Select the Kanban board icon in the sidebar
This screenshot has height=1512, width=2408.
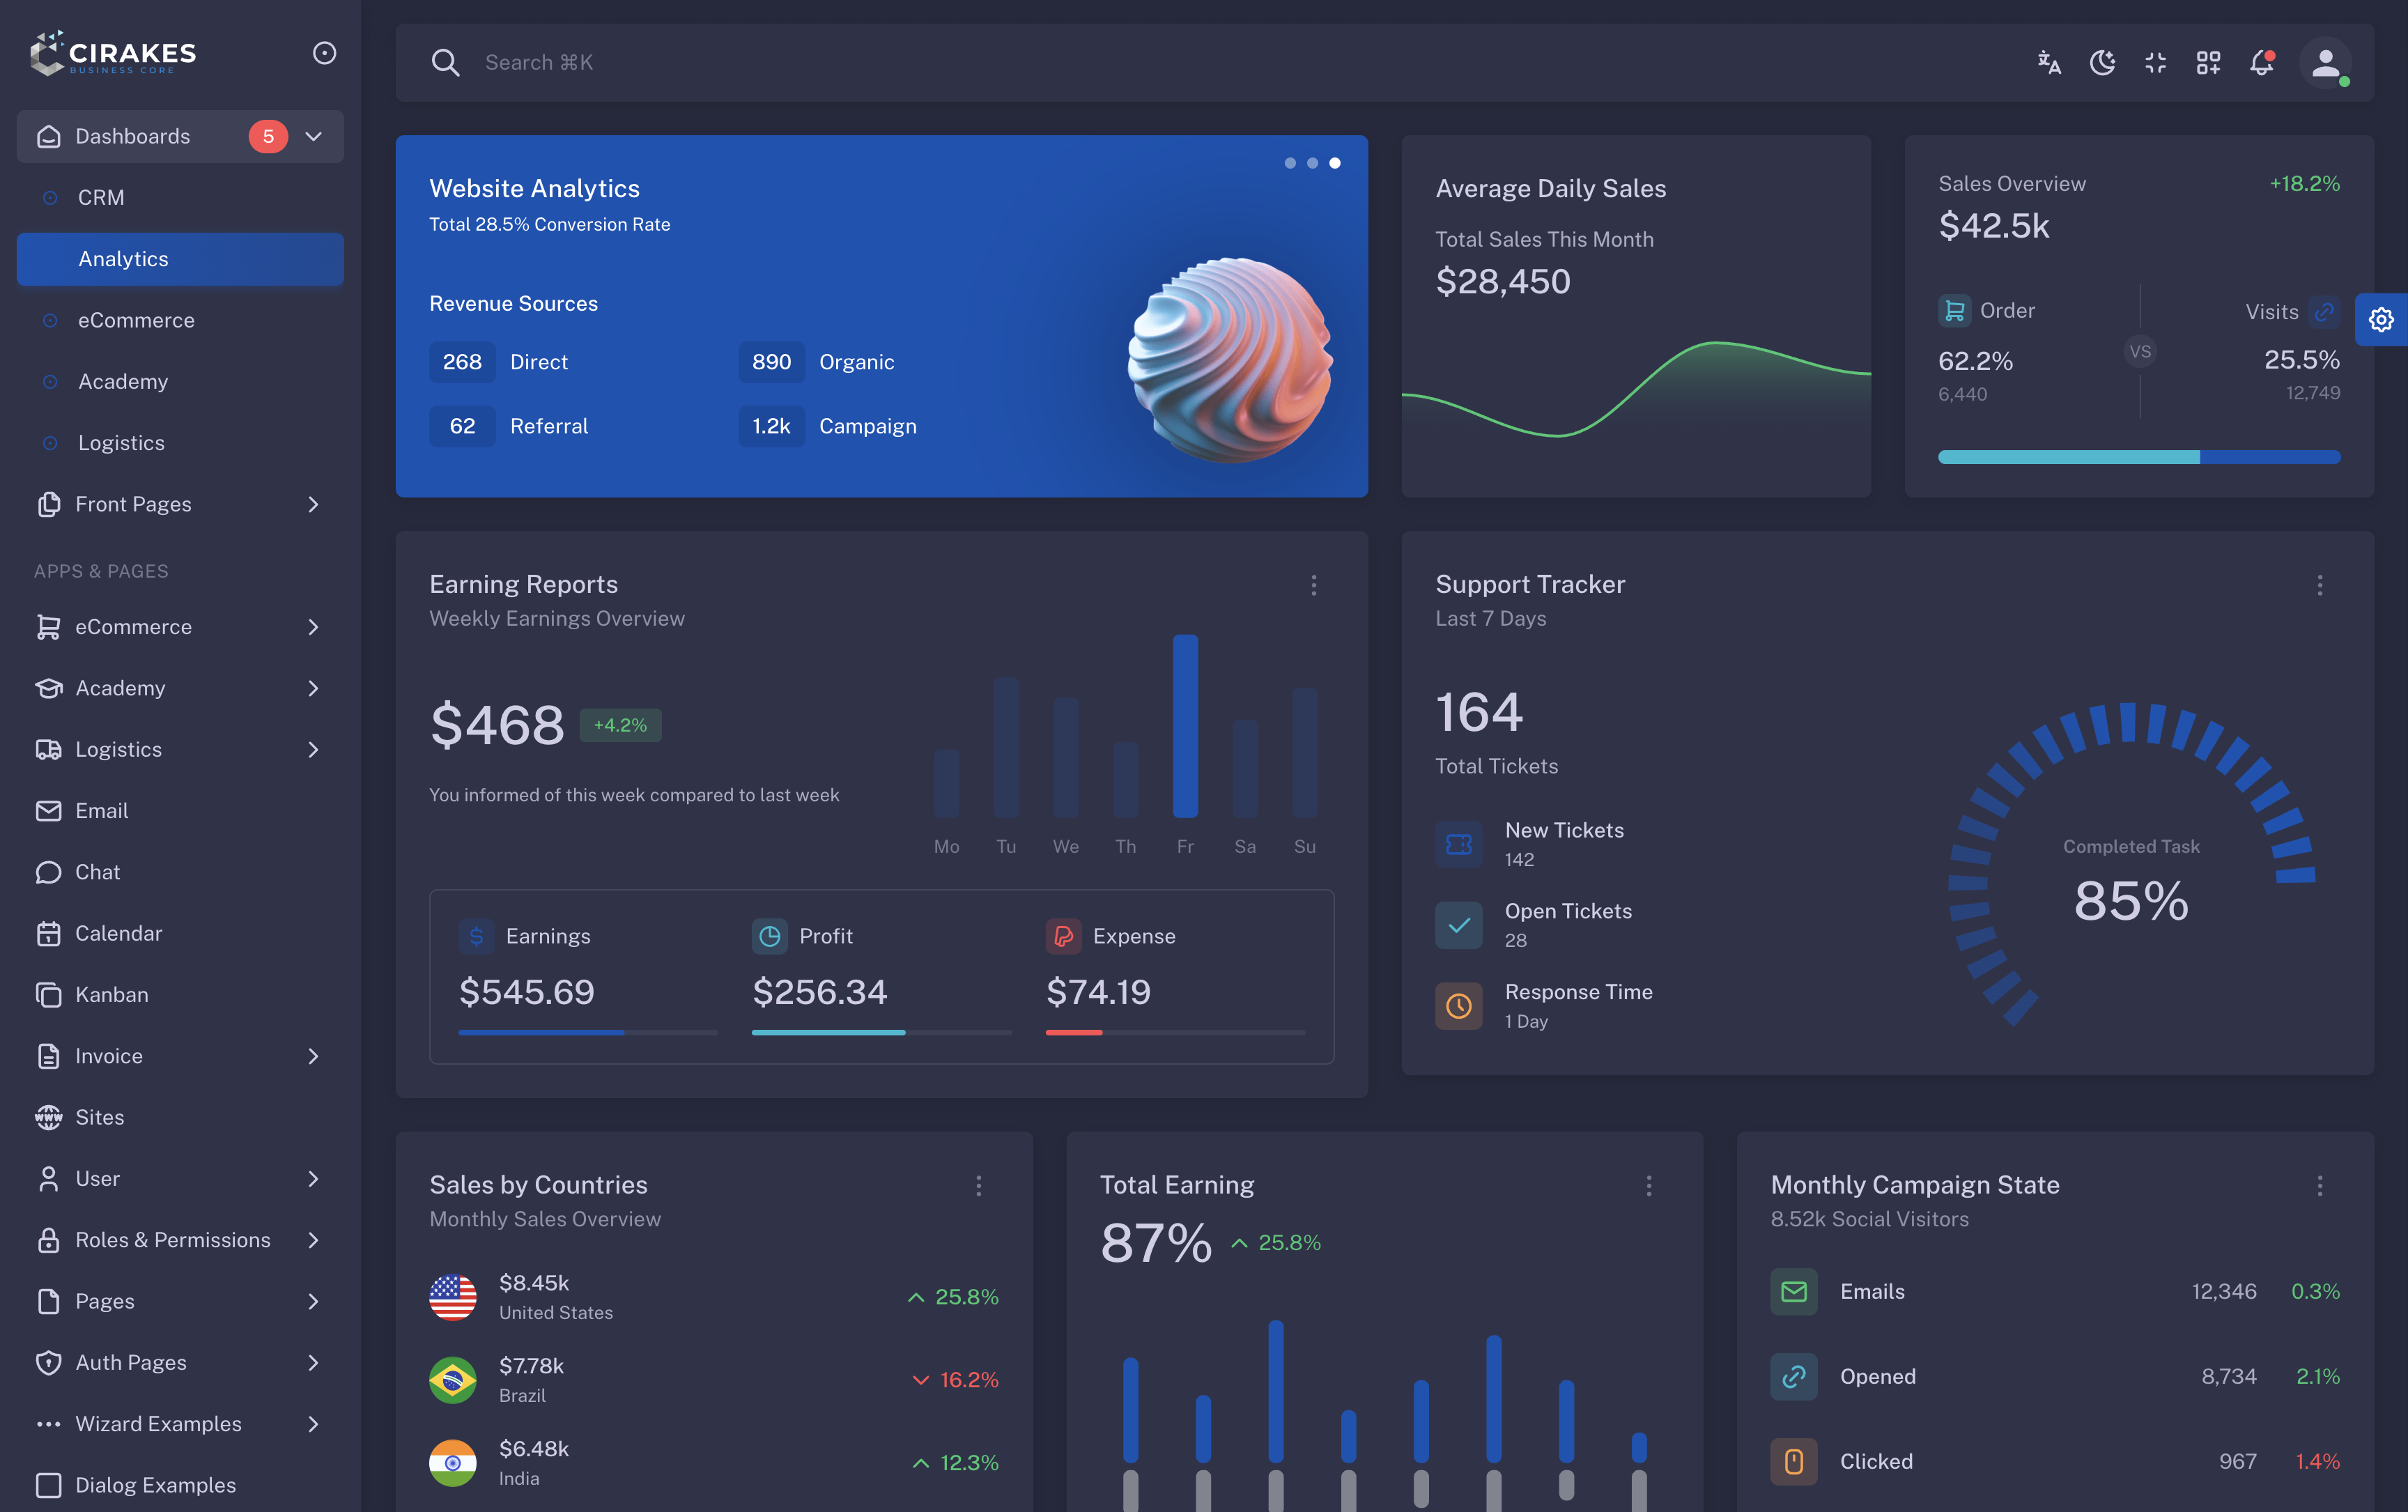49,994
